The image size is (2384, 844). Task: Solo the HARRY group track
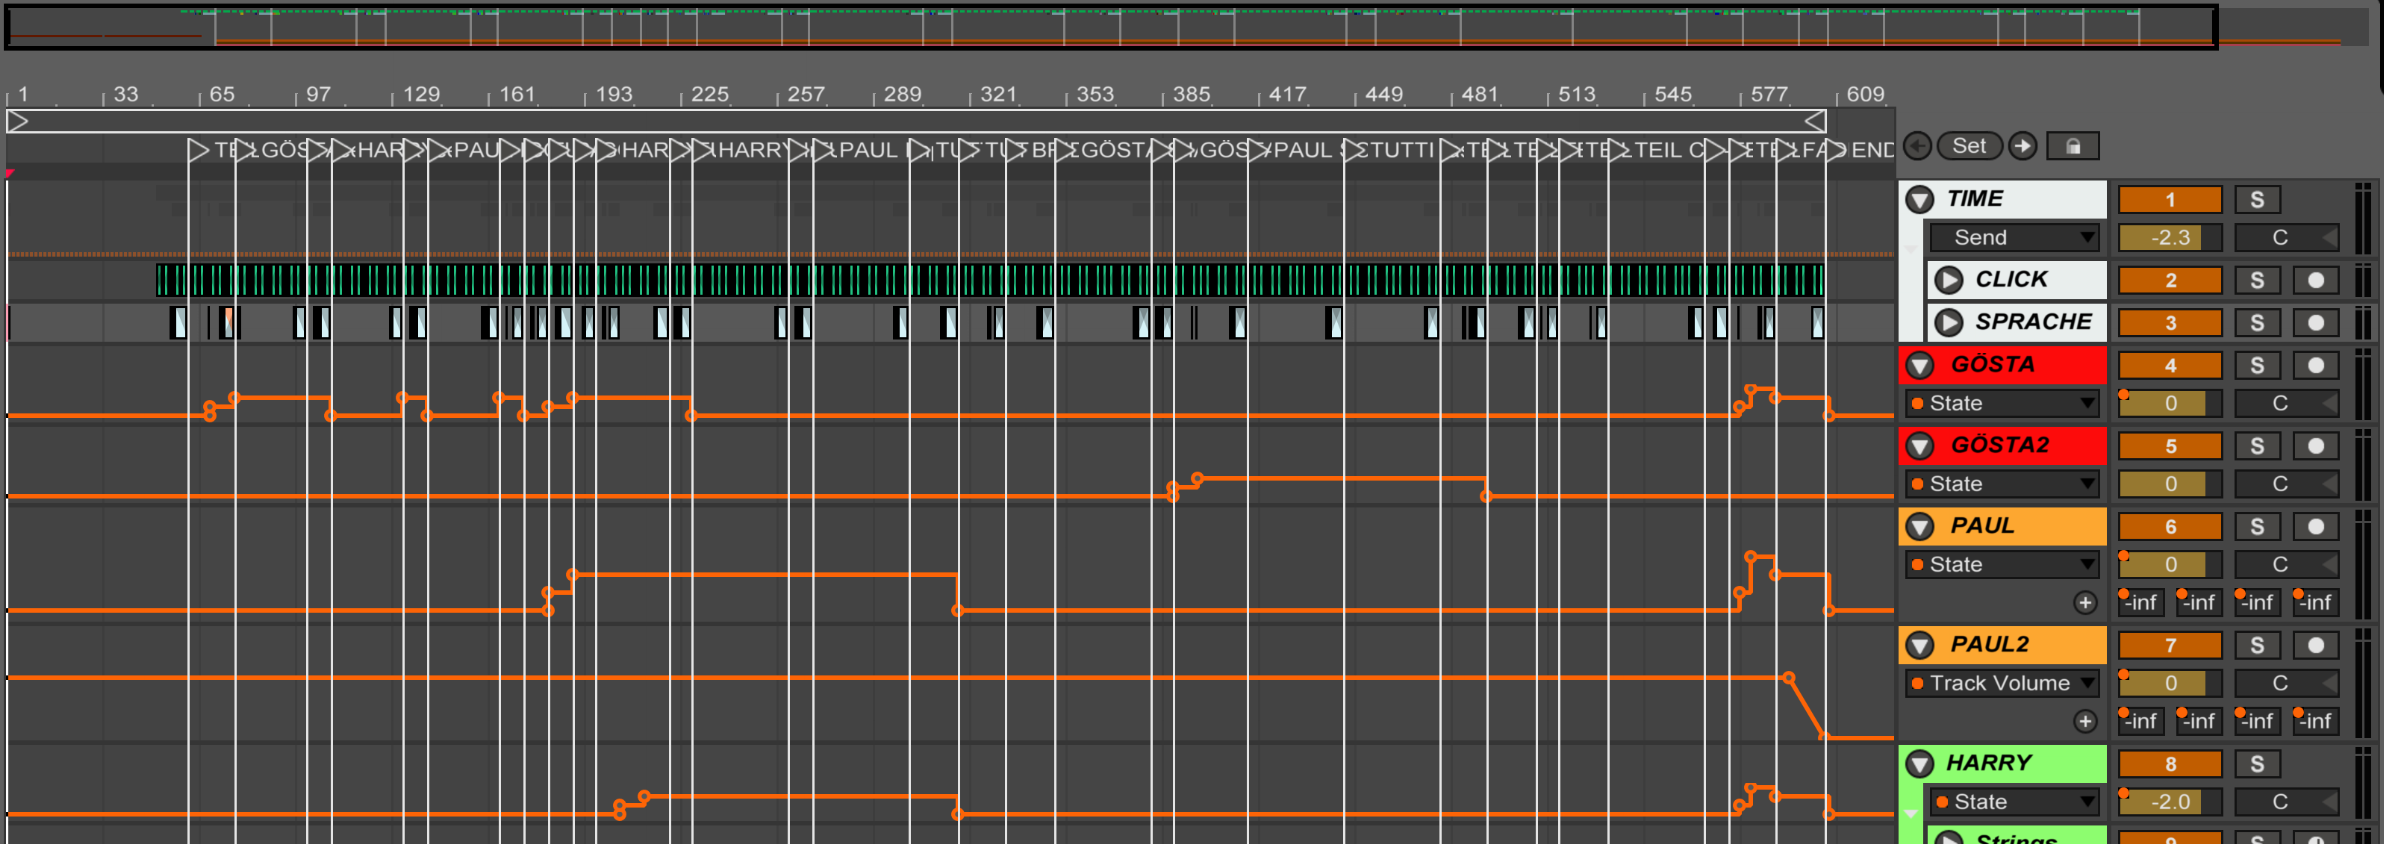pyautogui.click(x=2257, y=765)
